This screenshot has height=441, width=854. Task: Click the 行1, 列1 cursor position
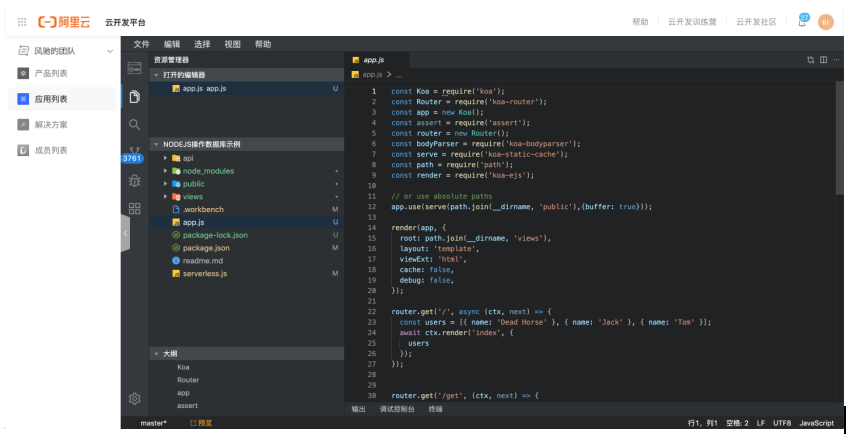703,423
